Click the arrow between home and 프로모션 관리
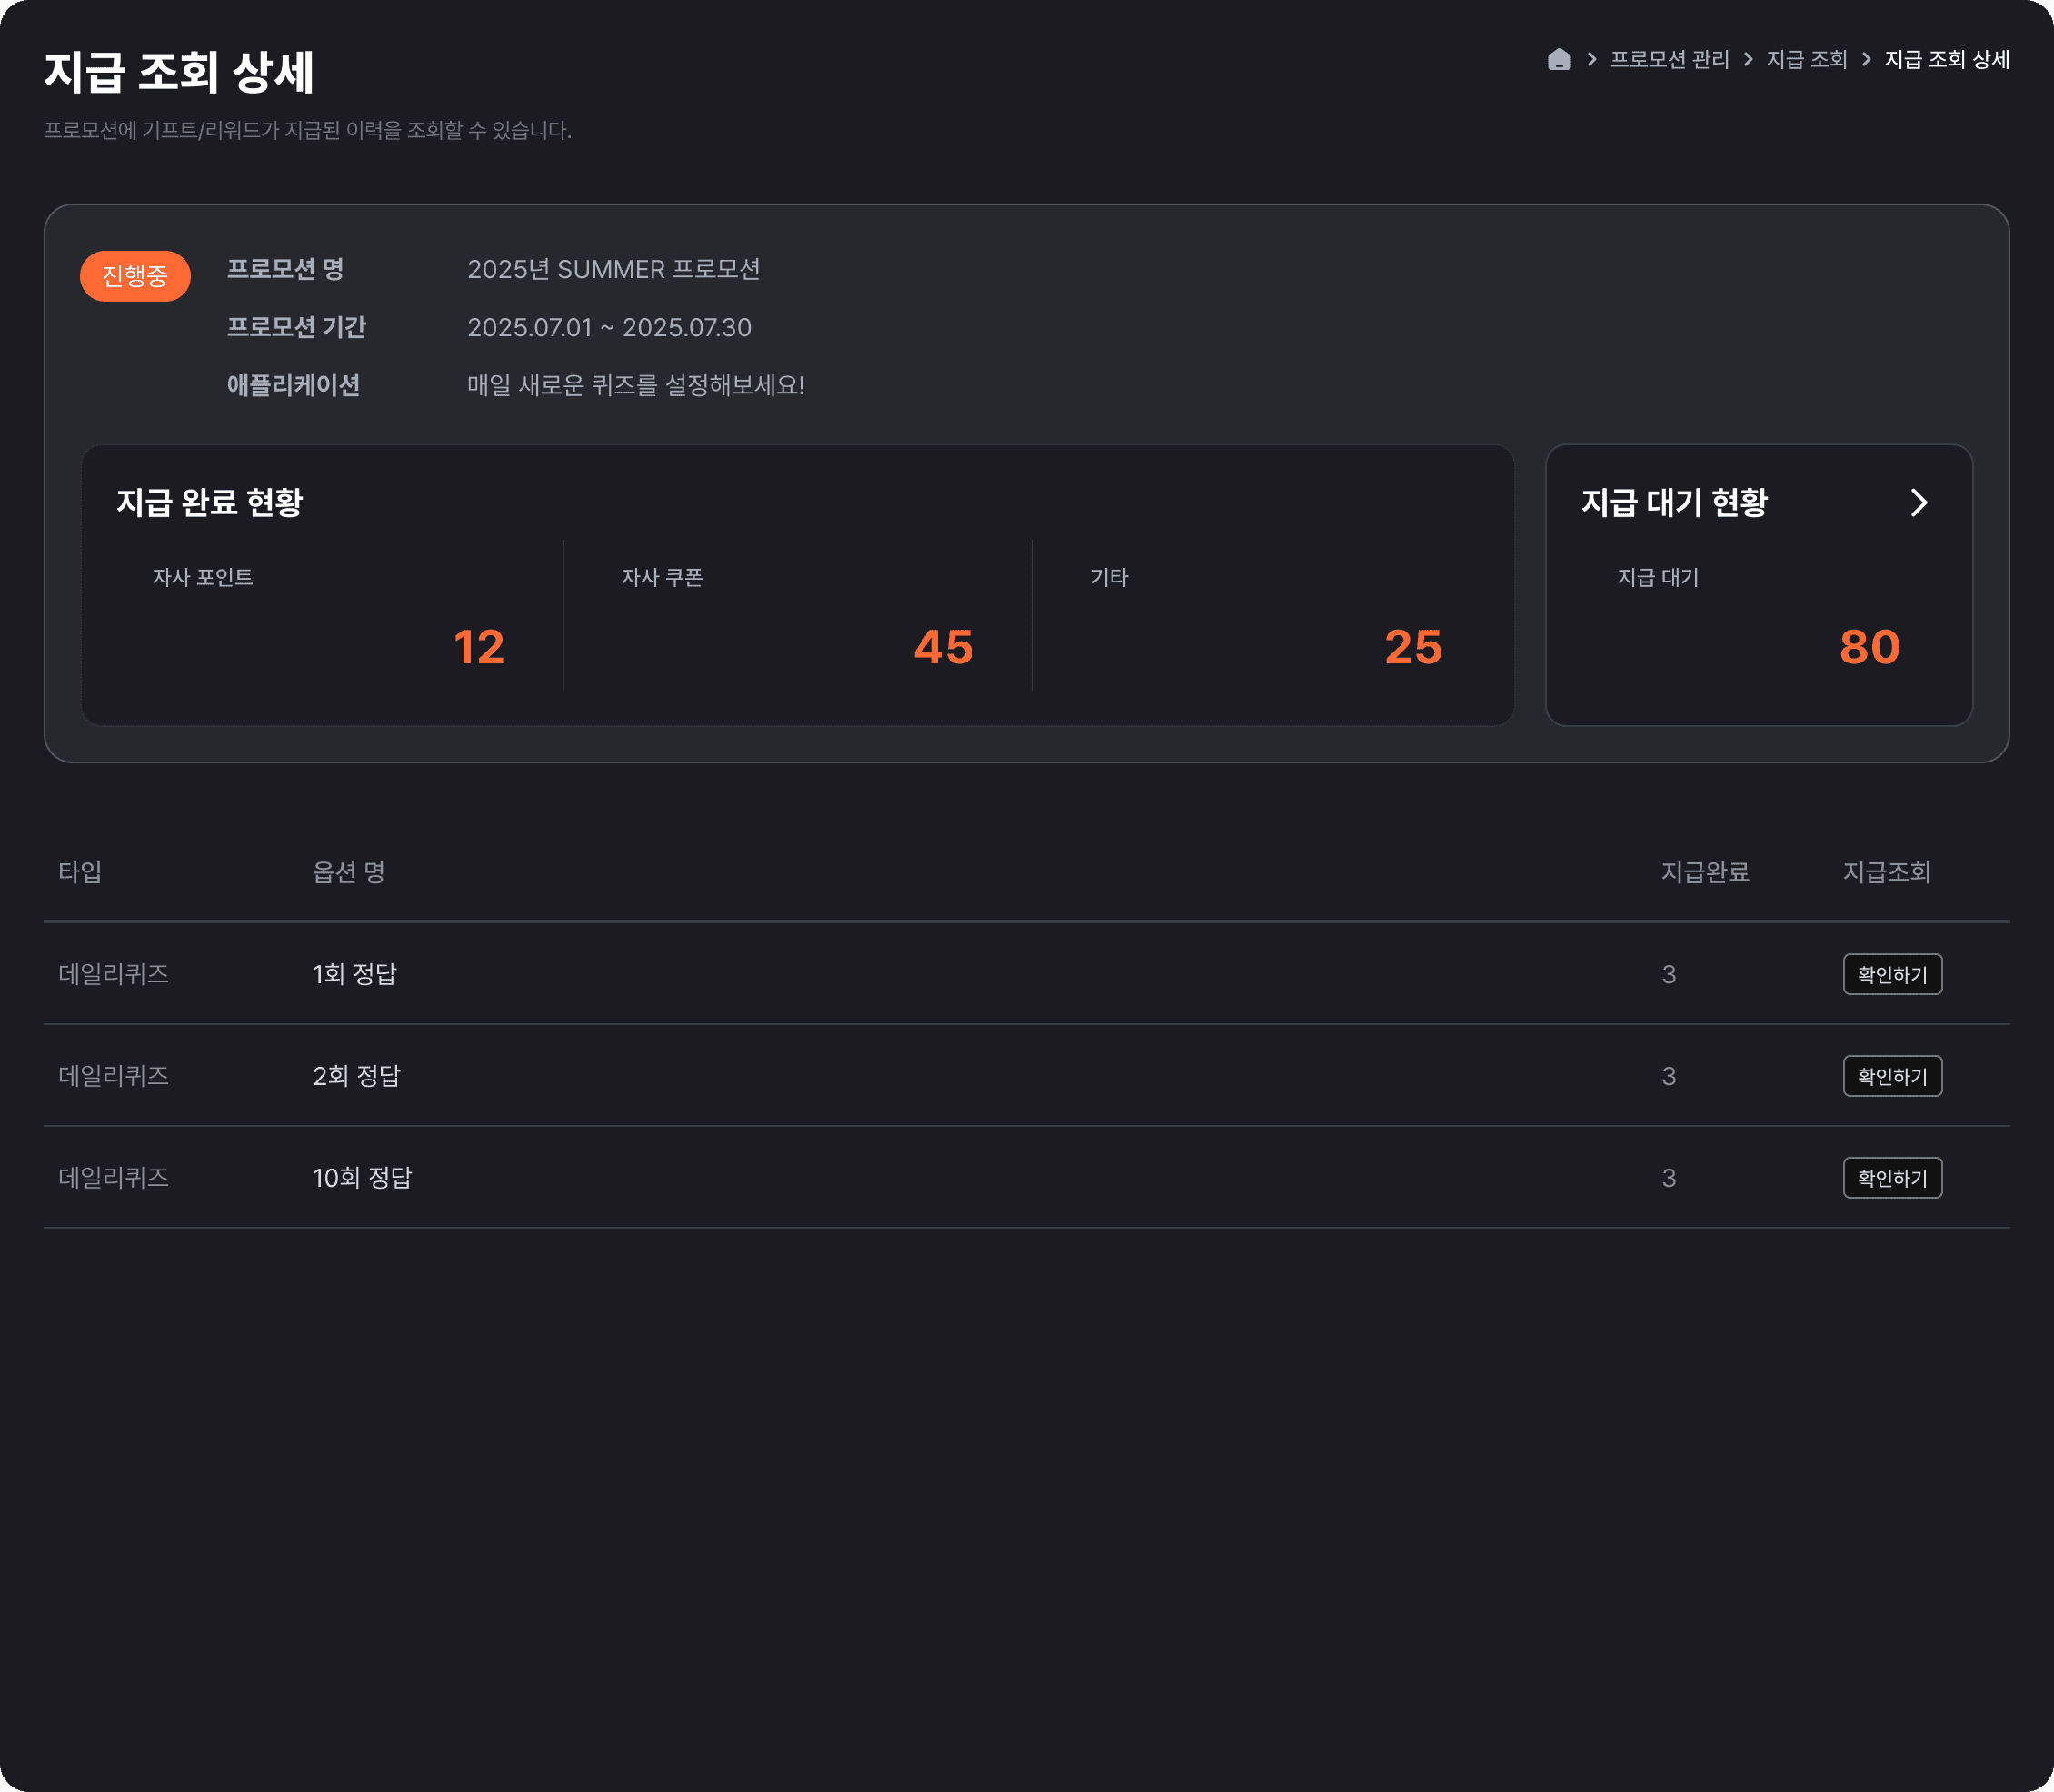 point(1591,60)
